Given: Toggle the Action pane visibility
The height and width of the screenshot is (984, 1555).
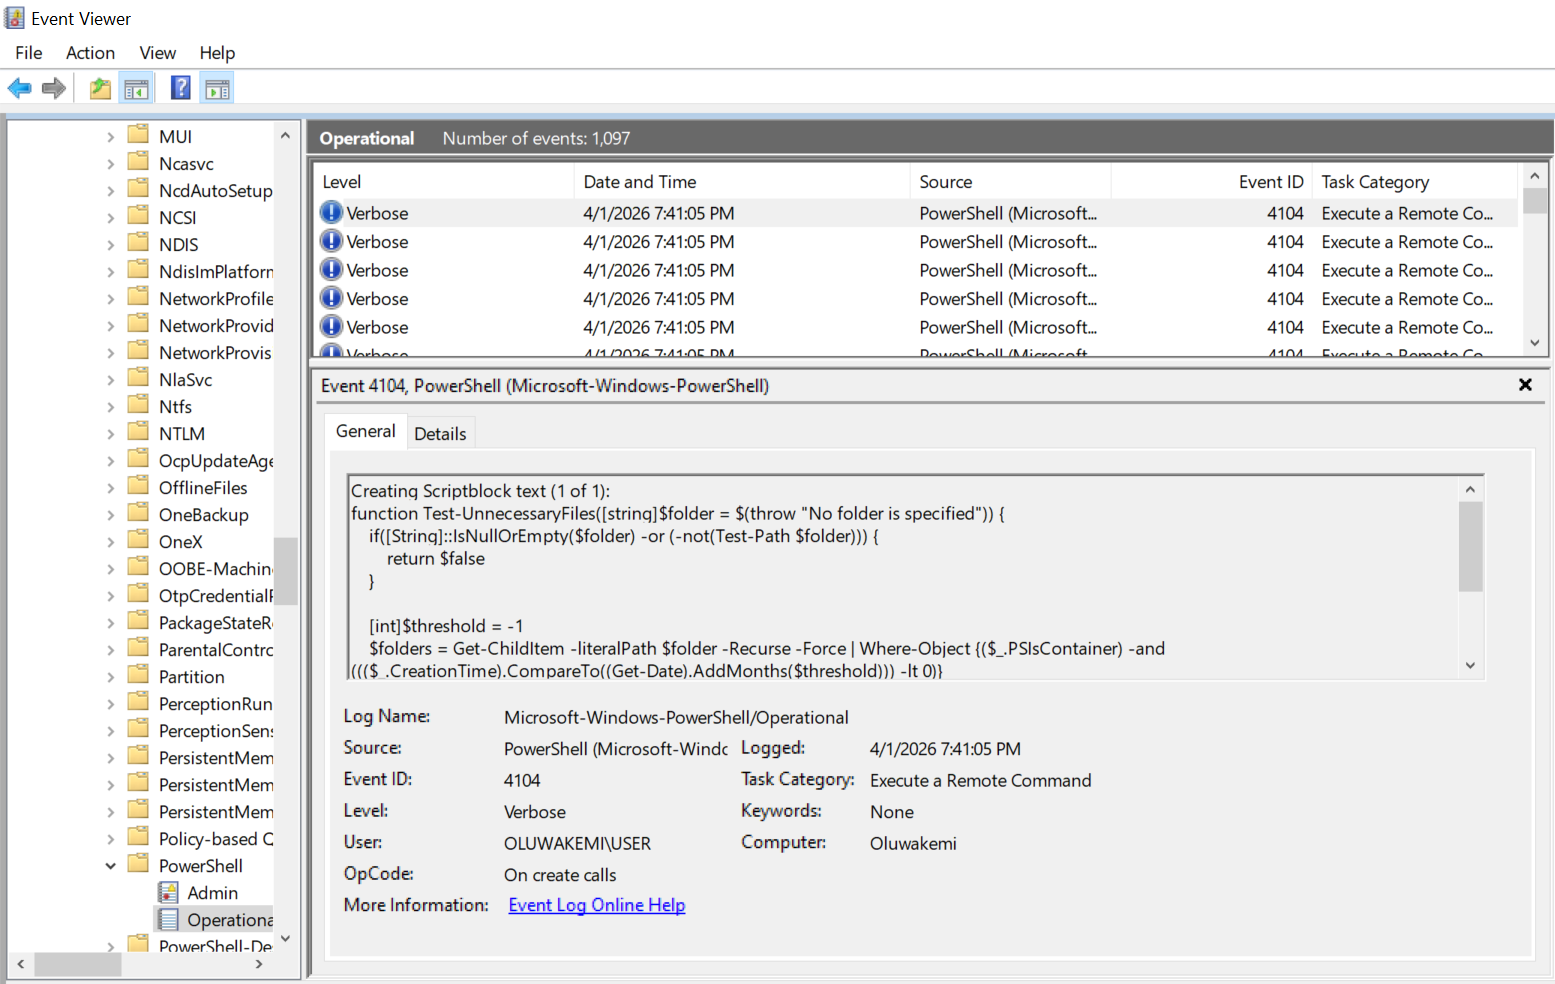Looking at the screenshot, I should (x=217, y=88).
